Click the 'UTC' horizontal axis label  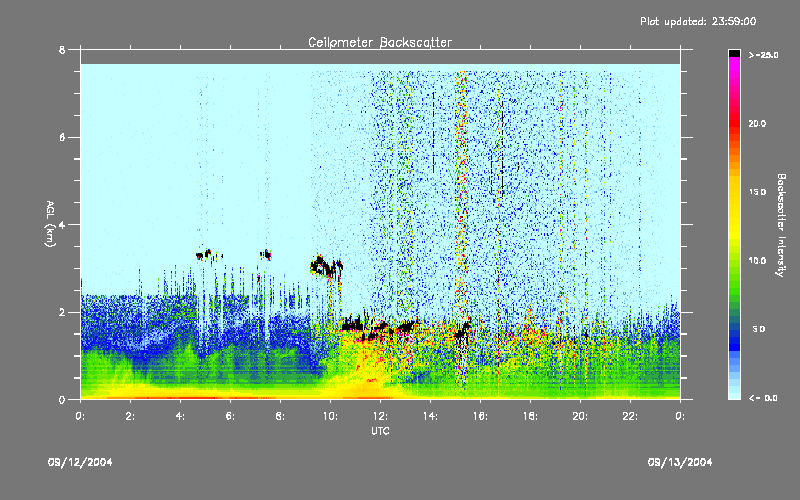380,431
